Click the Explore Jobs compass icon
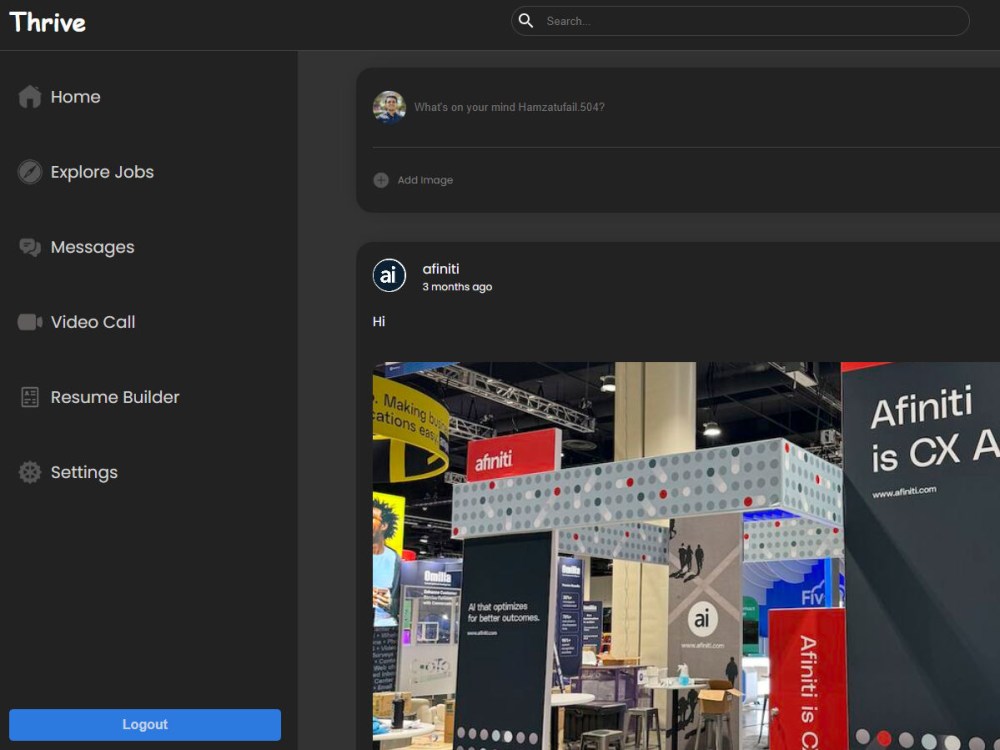Viewport: 1000px width, 750px height. click(29, 172)
